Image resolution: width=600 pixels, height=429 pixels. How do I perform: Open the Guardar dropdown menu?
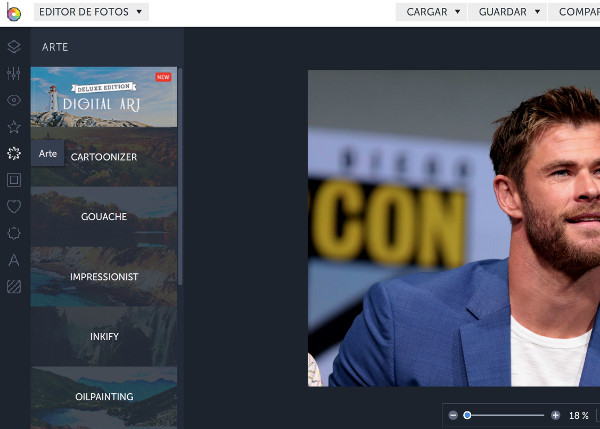click(x=509, y=12)
